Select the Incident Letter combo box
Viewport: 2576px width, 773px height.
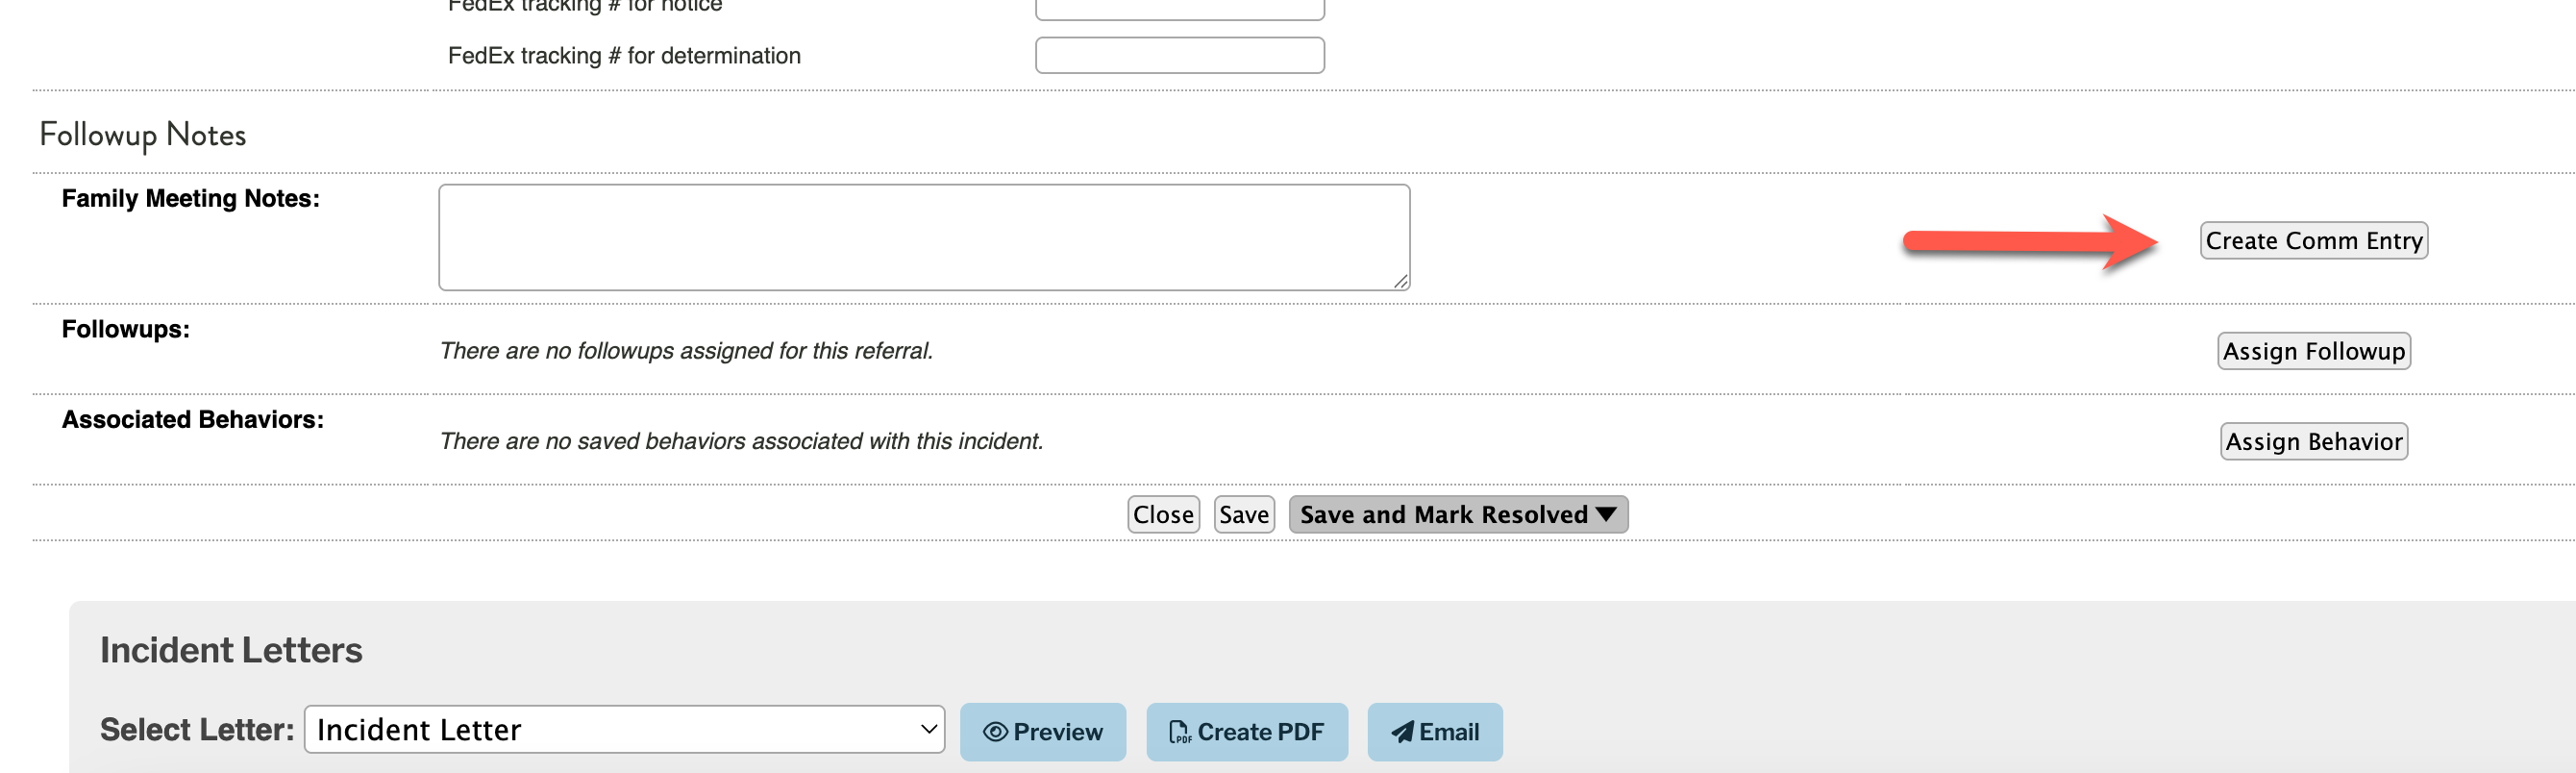click(624, 729)
